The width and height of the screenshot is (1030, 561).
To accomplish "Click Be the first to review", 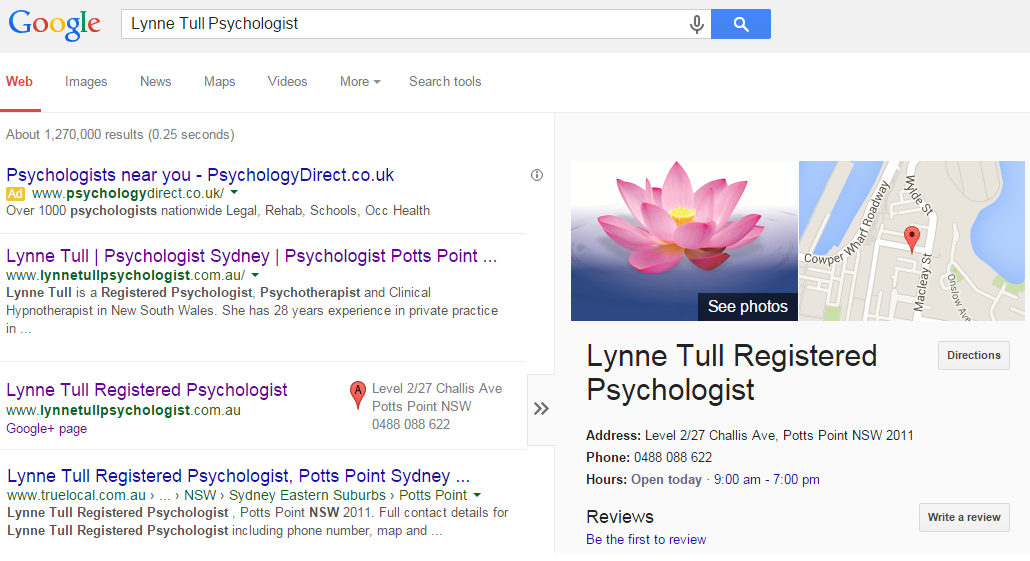I will [646, 539].
